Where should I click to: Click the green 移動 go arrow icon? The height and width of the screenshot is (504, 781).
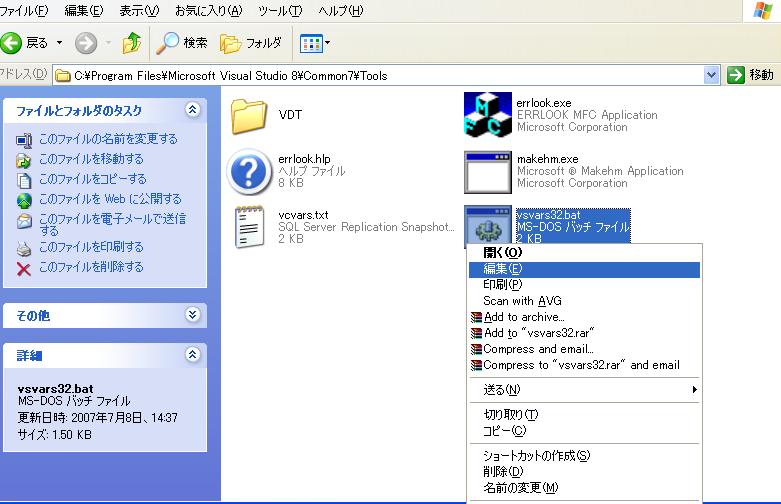pyautogui.click(x=735, y=75)
